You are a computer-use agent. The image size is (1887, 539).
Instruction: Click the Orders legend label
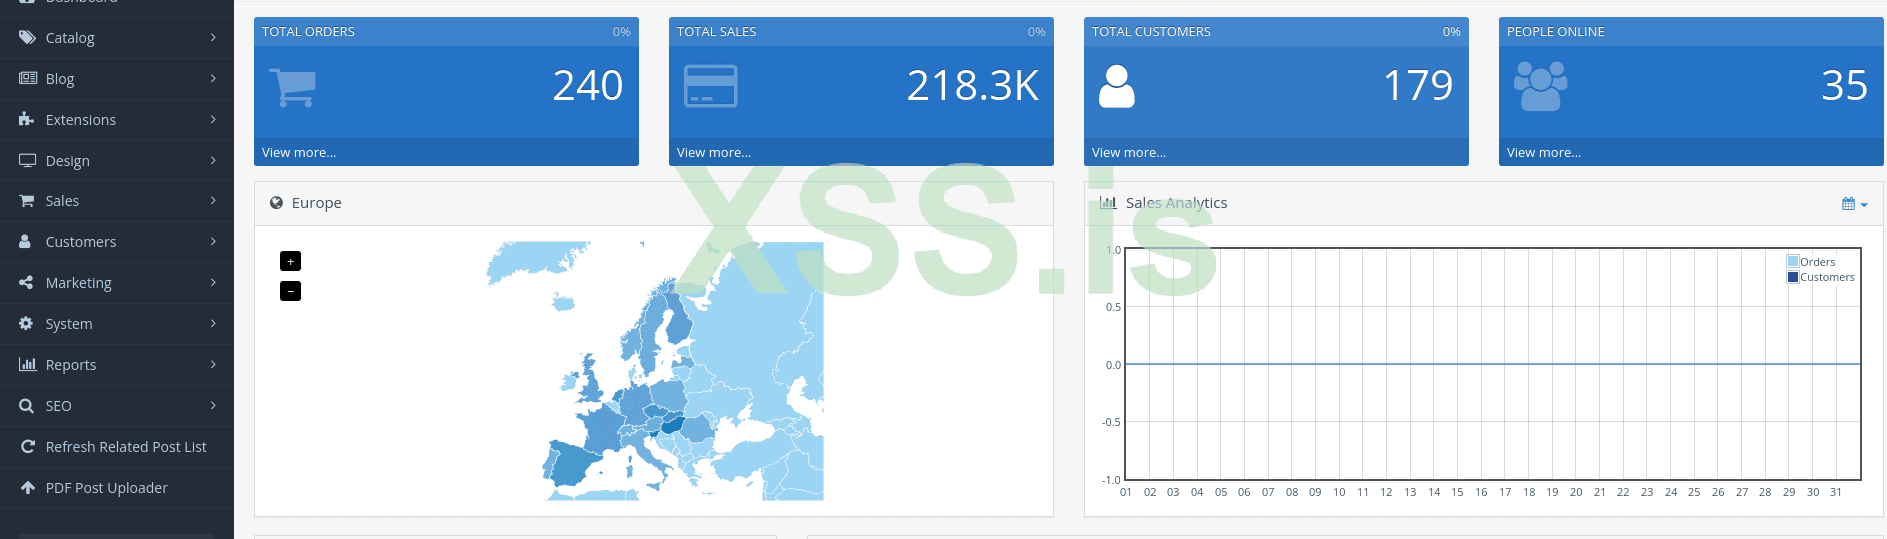[x=1818, y=262]
